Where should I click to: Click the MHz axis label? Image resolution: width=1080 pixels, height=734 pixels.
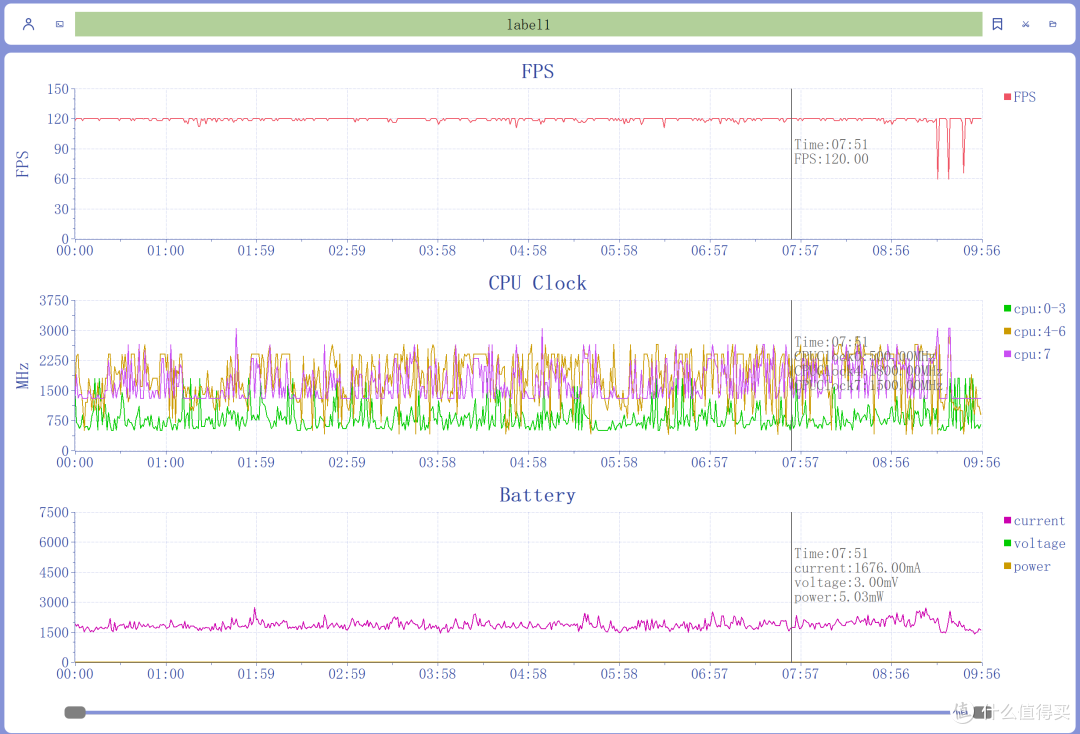point(23,376)
